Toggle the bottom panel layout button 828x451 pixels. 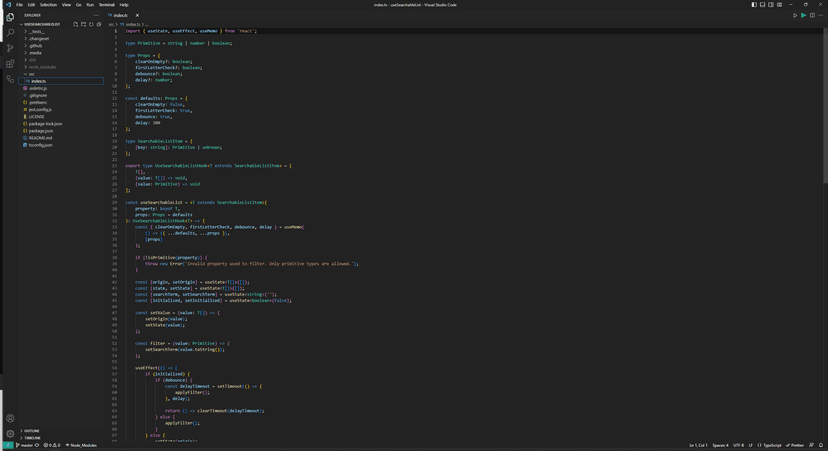762,5
